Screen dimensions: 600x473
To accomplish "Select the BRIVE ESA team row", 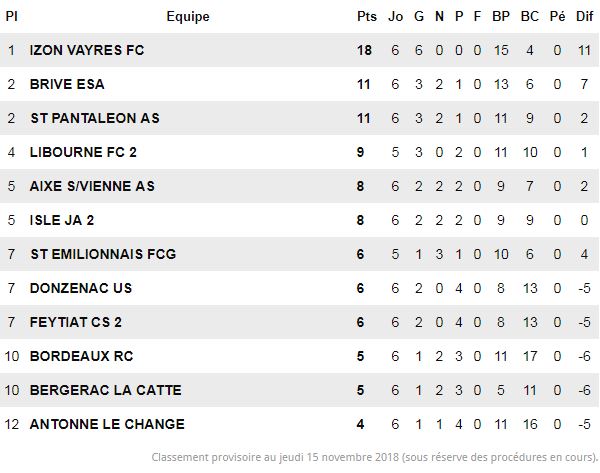I will click(299, 84).
